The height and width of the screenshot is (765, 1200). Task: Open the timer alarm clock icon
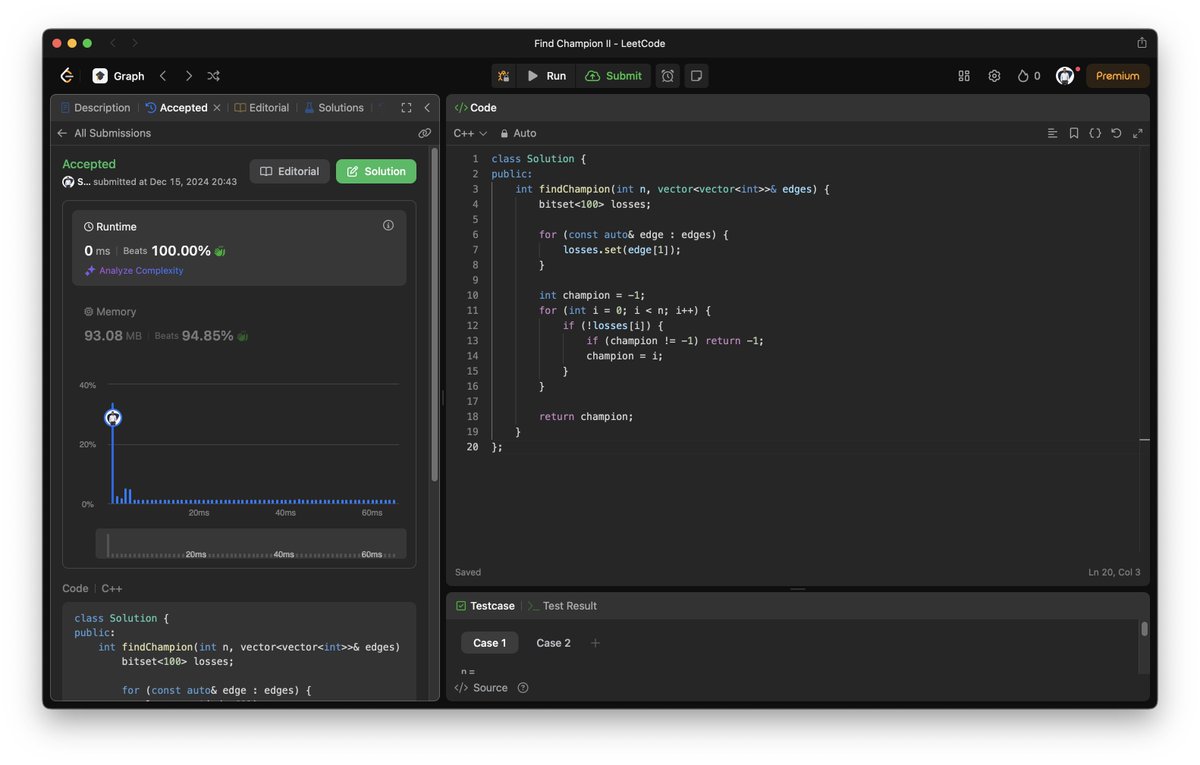pos(667,76)
